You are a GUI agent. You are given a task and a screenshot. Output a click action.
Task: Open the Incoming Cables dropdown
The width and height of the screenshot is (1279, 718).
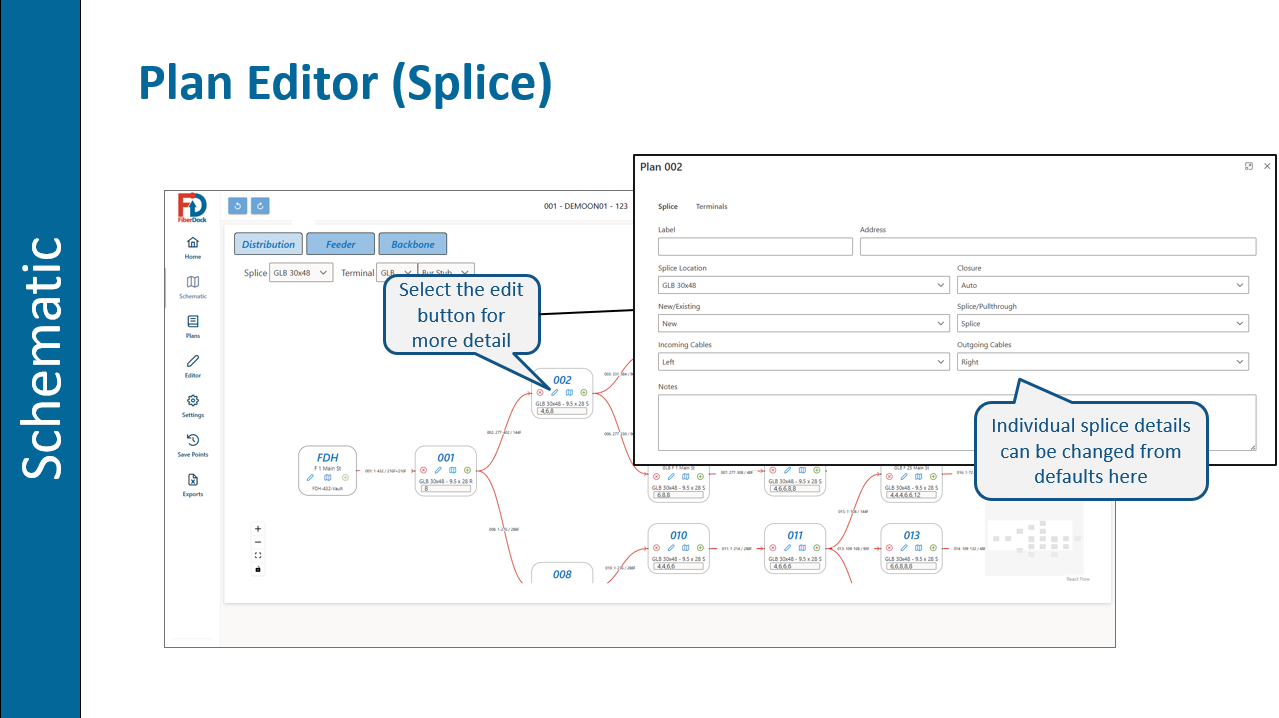coord(803,362)
